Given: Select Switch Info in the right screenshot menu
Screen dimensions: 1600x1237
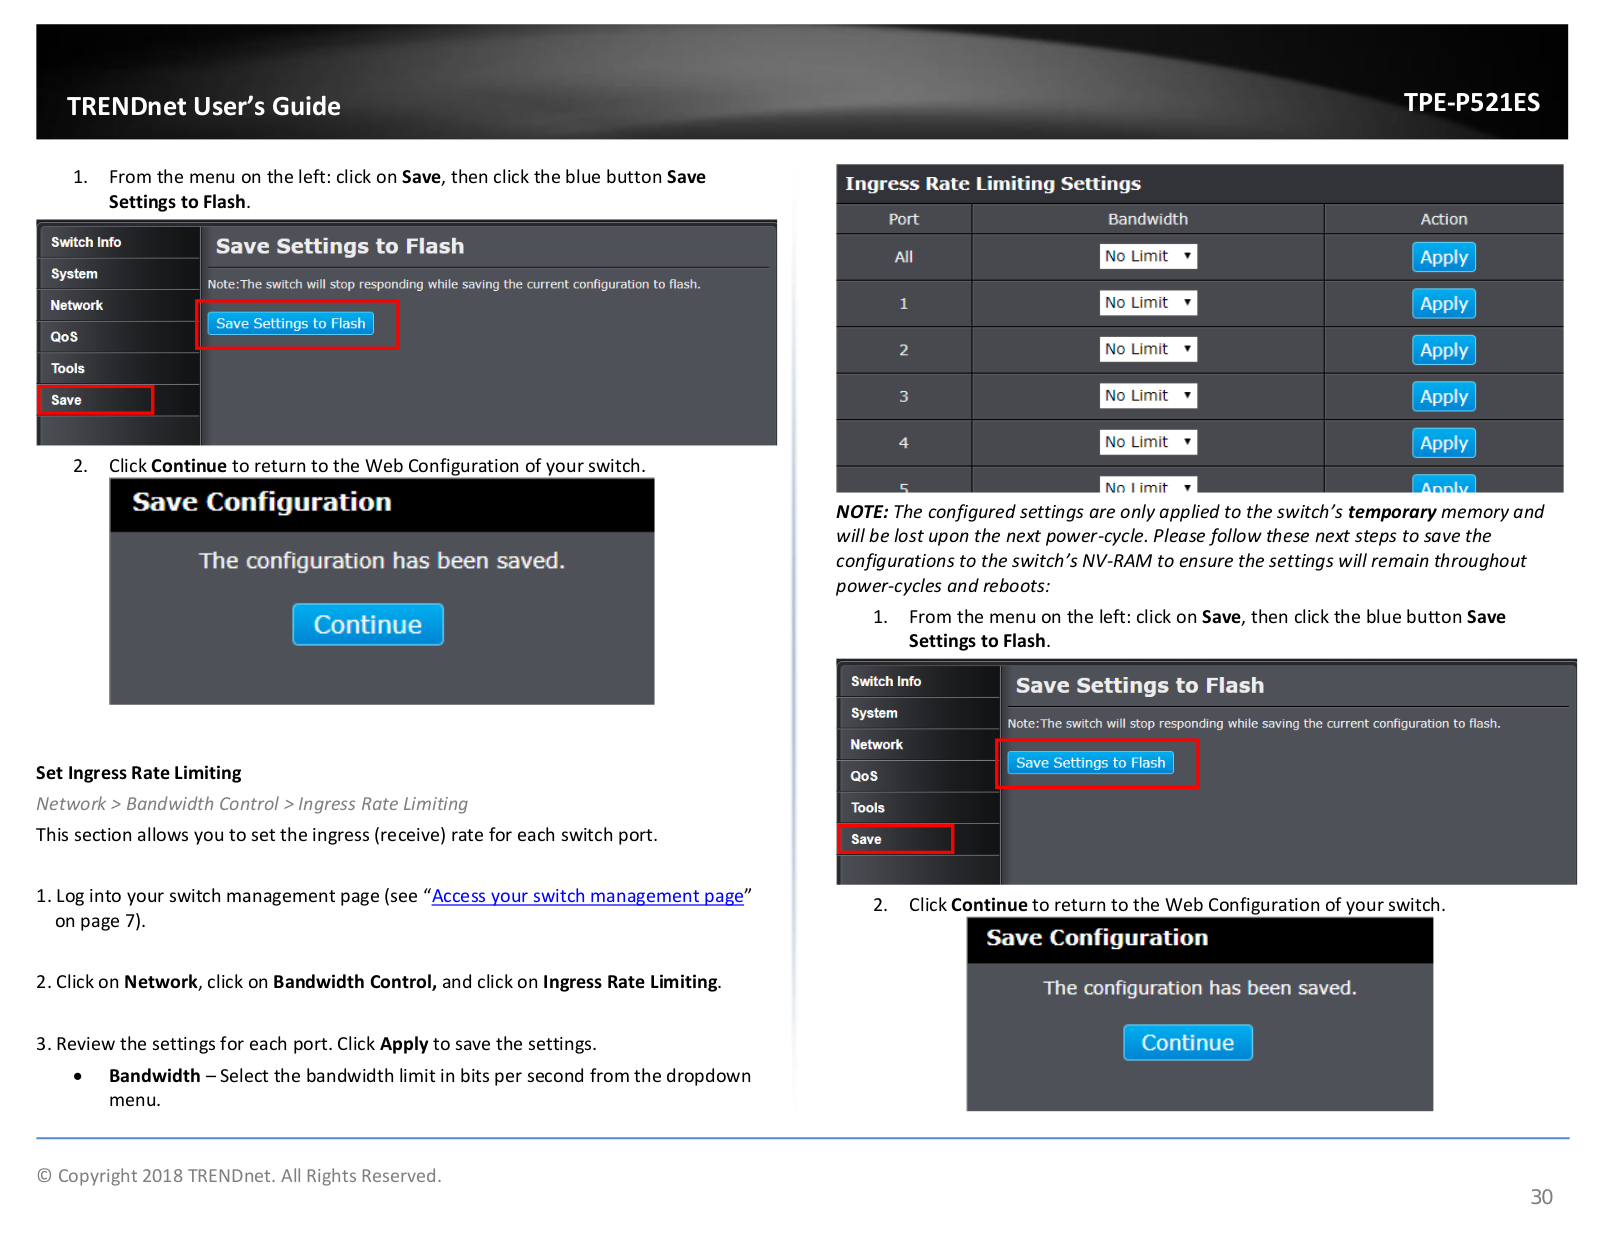Looking at the screenshot, I should point(919,681).
